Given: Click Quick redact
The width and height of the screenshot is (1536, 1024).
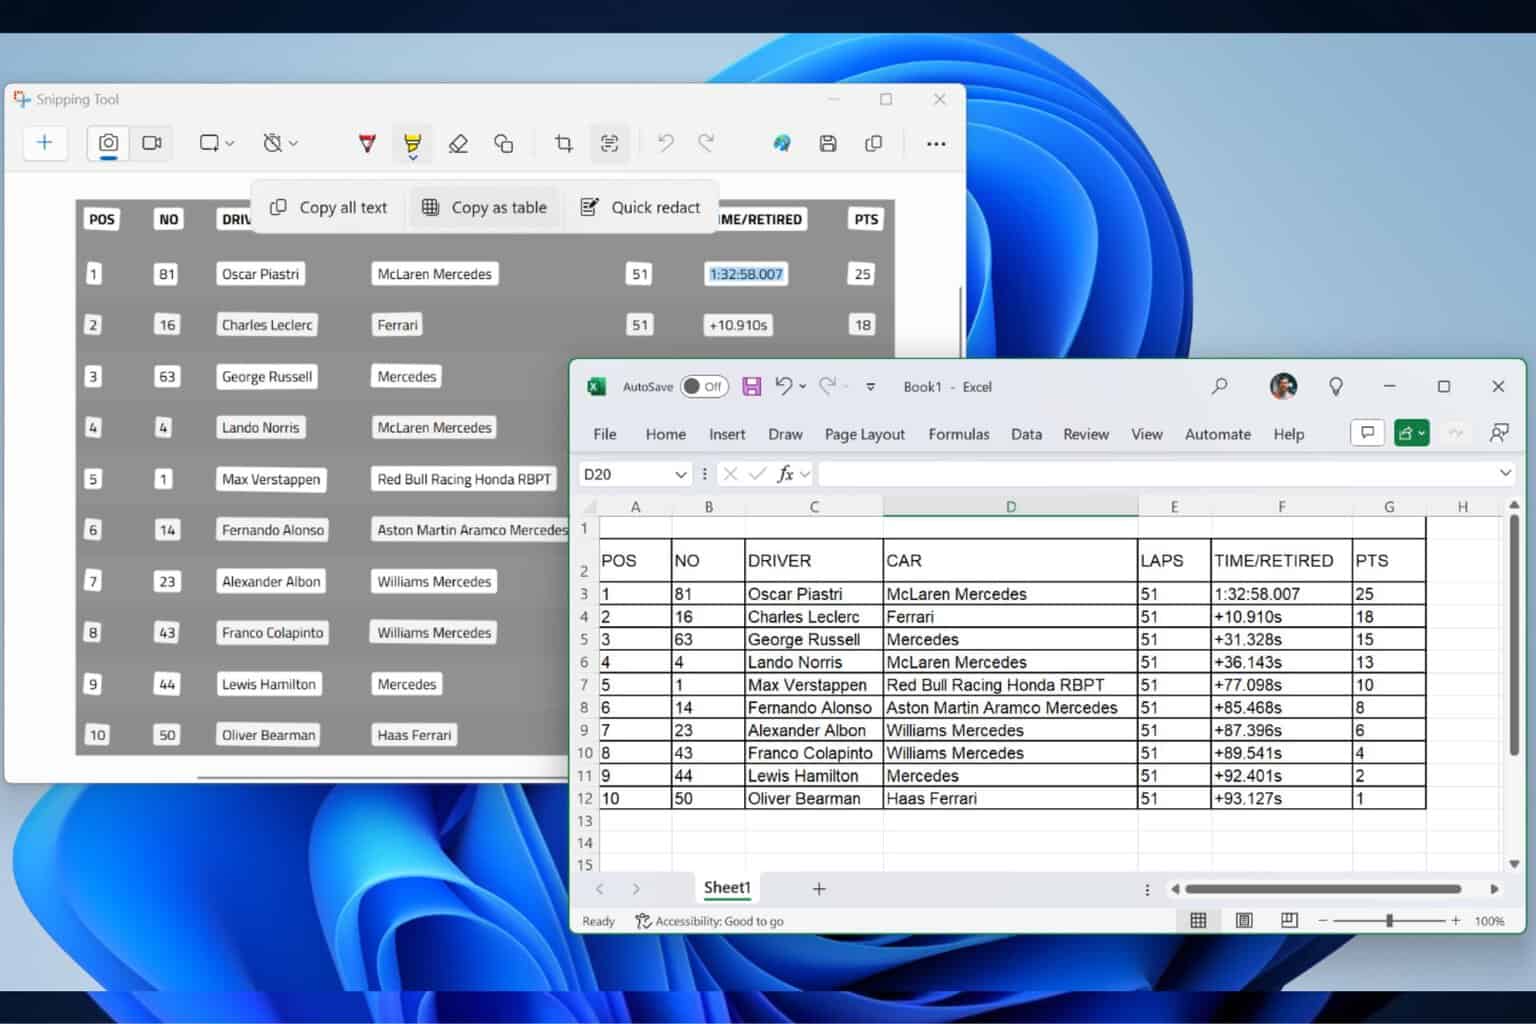Looking at the screenshot, I should [641, 207].
